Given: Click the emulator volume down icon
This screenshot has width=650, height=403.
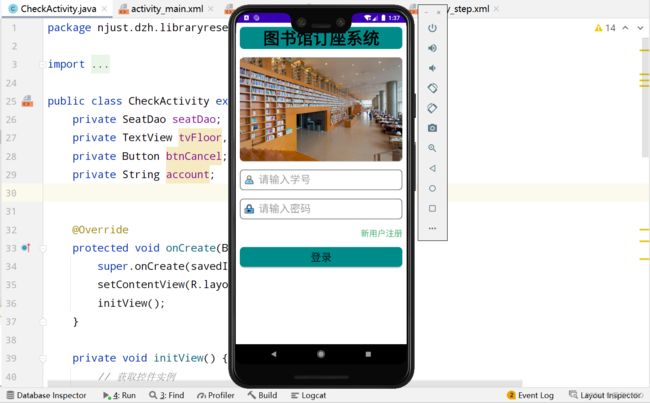Looking at the screenshot, I should pos(432,68).
